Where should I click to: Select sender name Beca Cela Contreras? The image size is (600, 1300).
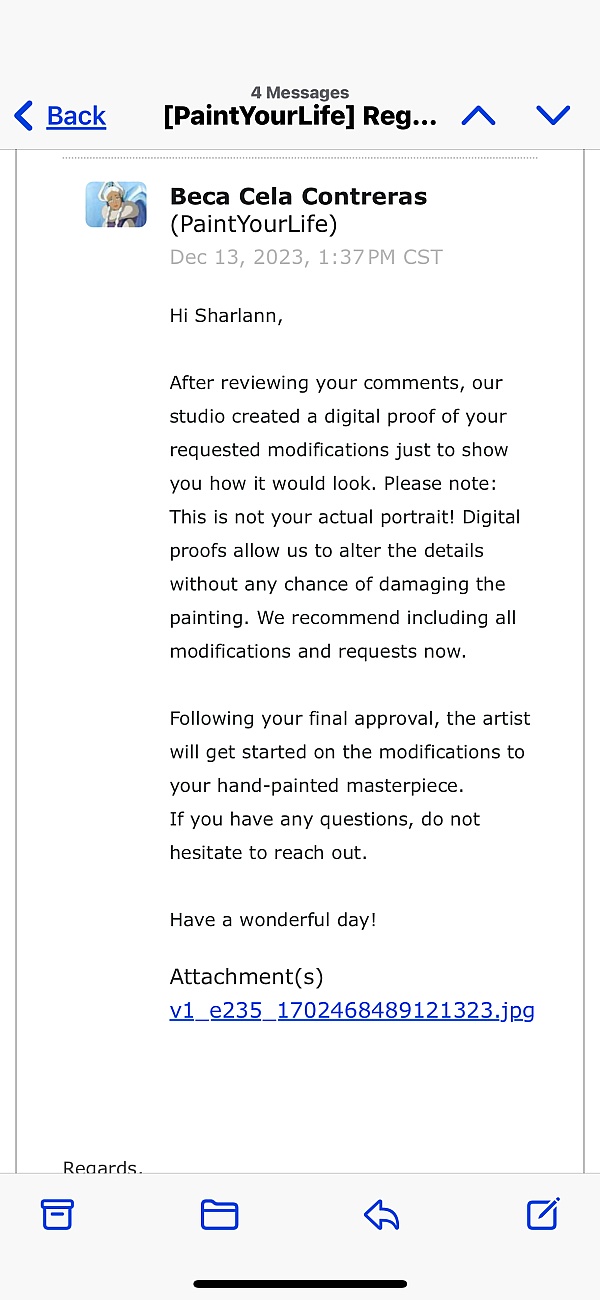click(x=299, y=196)
